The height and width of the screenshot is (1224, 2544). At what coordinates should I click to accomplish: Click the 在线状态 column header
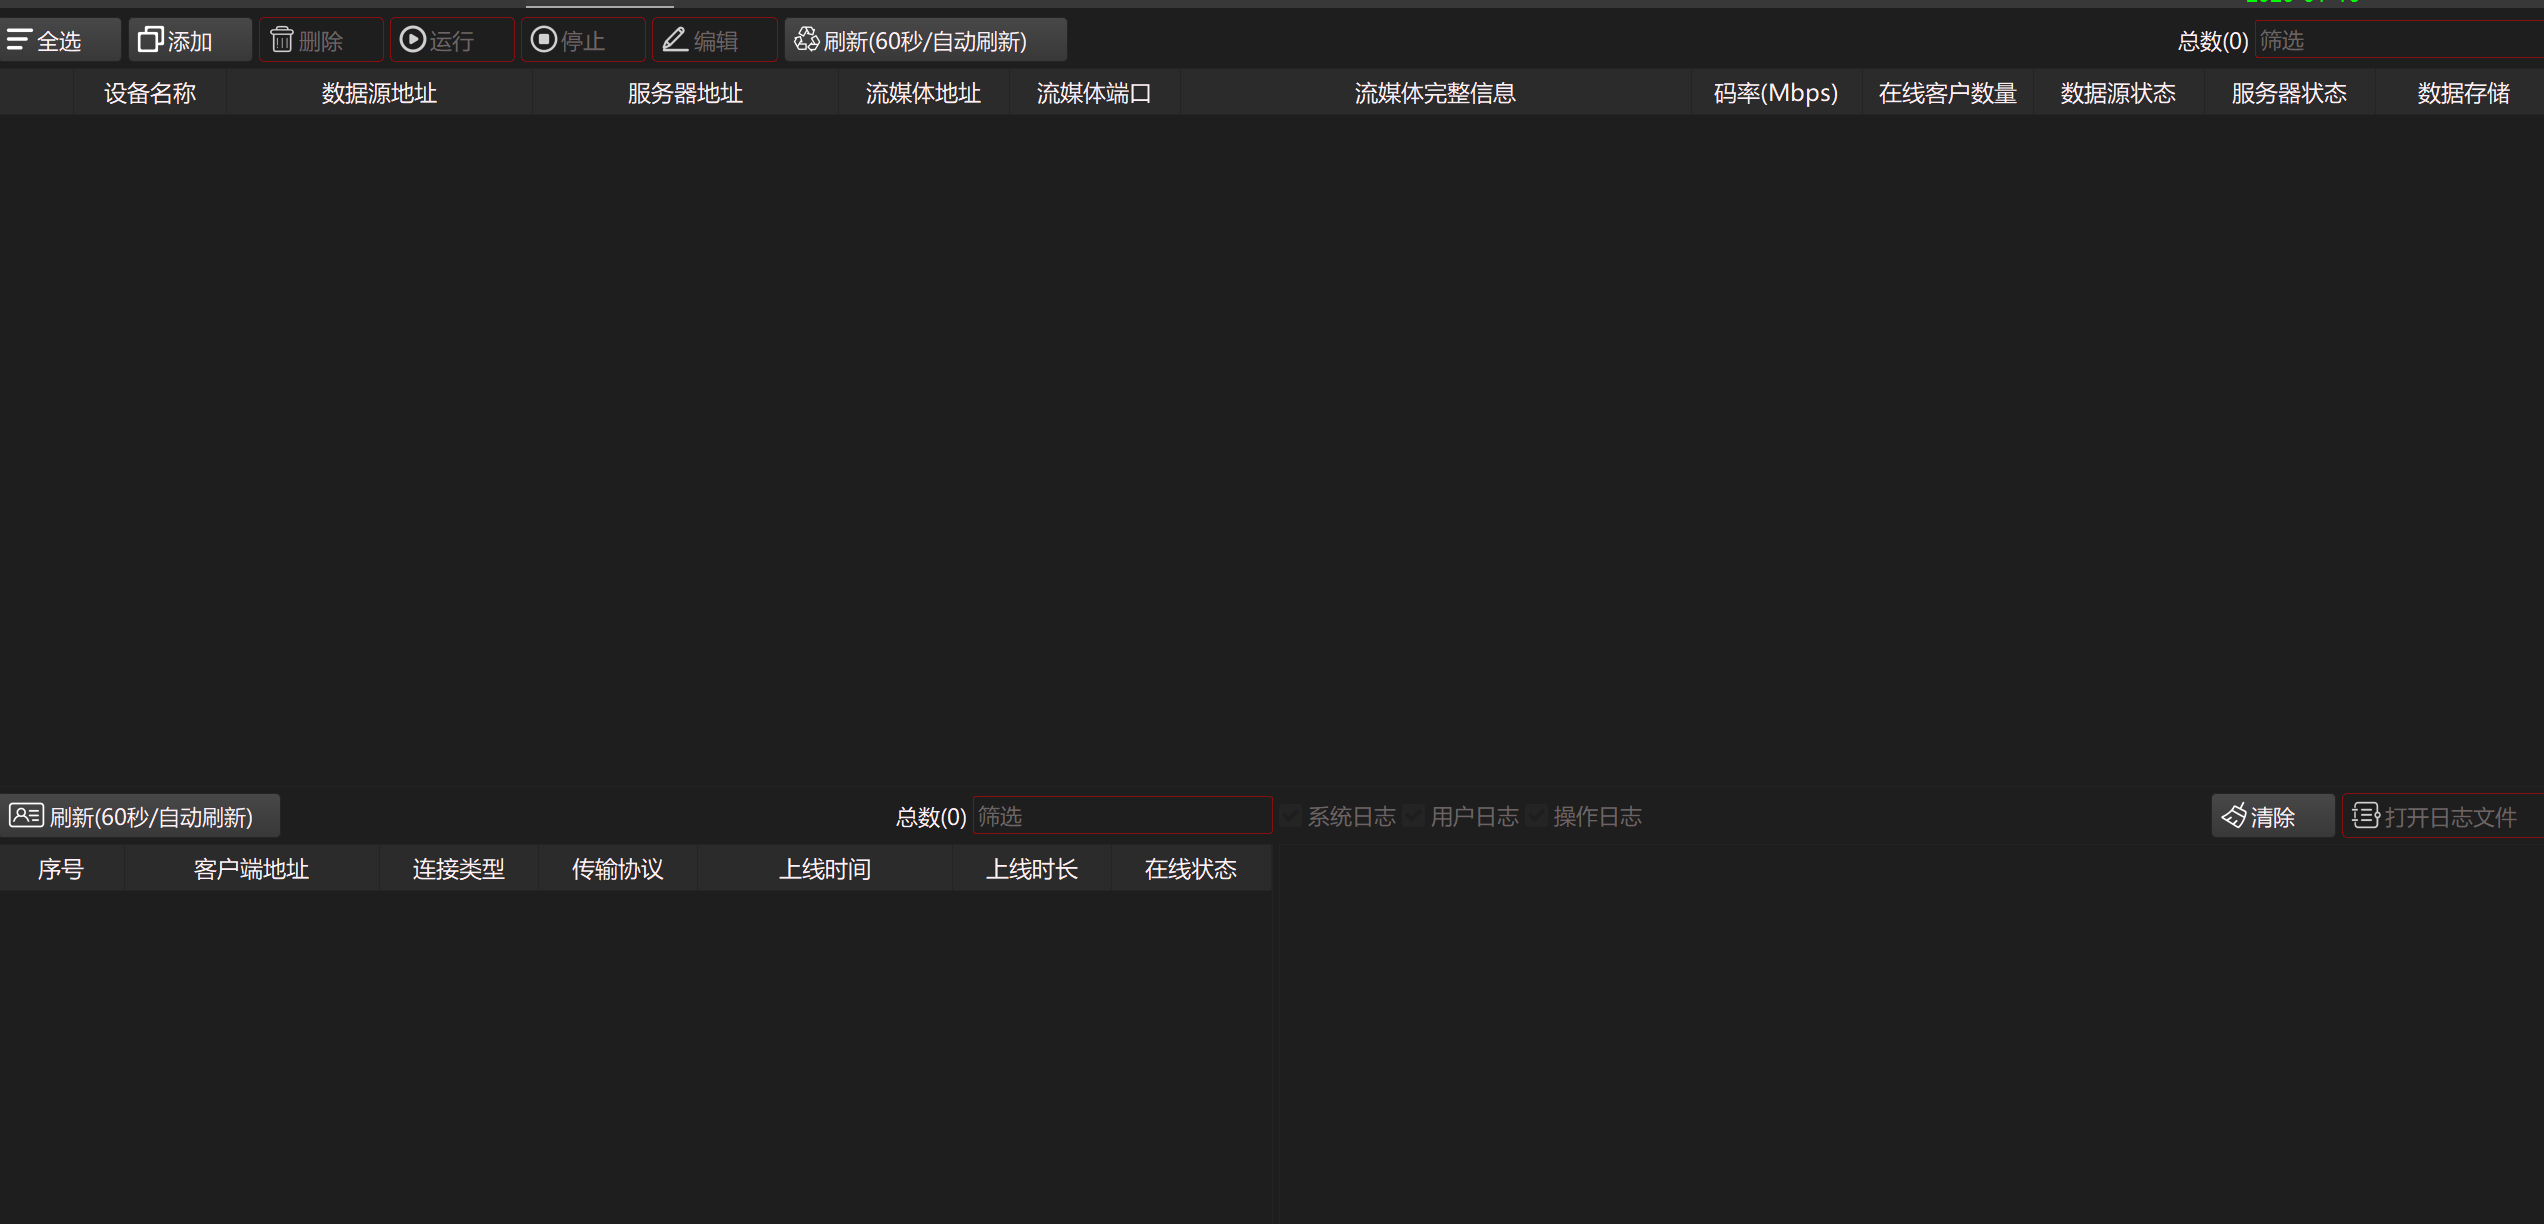(x=1190, y=868)
